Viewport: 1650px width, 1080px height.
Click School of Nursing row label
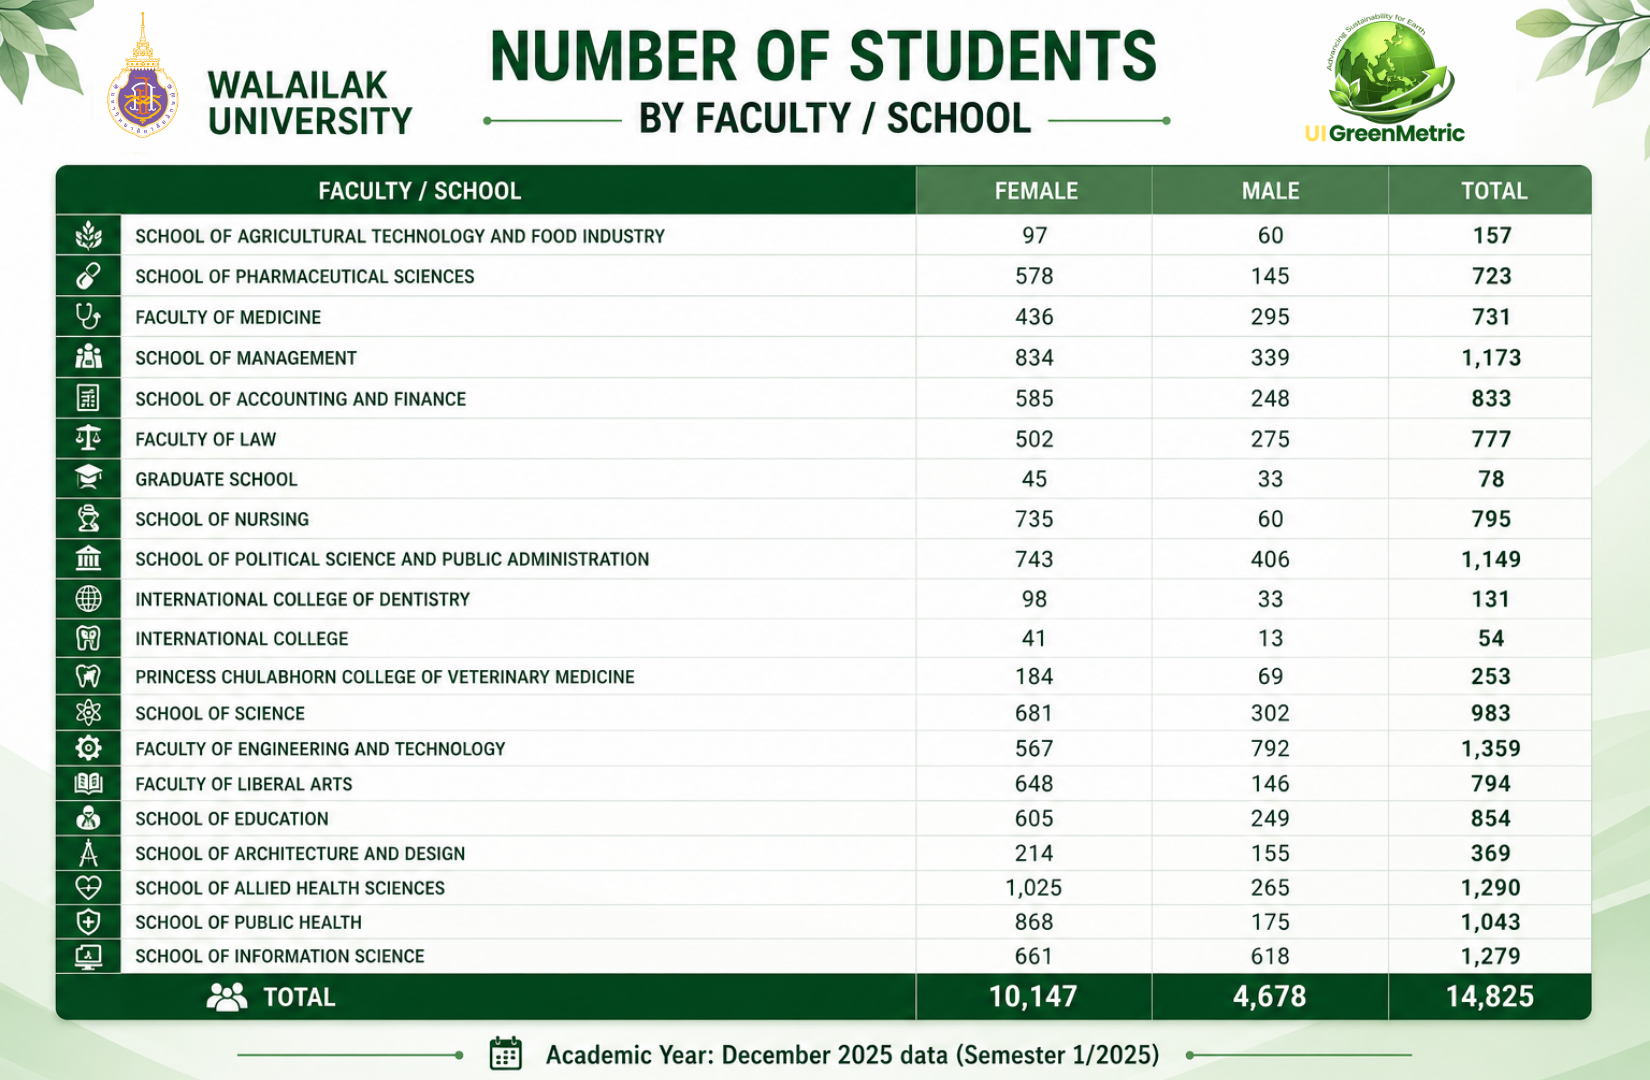tap(222, 519)
